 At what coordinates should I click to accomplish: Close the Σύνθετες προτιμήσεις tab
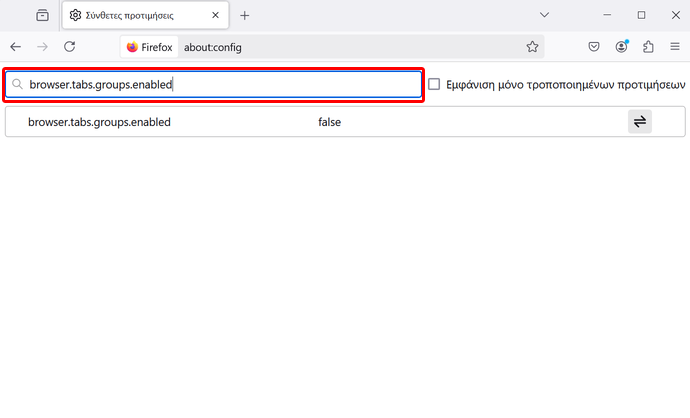[x=215, y=15]
